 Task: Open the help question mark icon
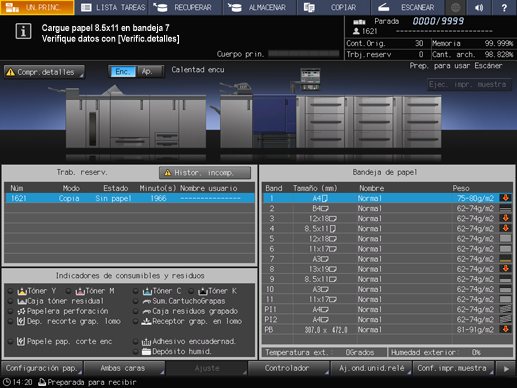click(x=504, y=7)
